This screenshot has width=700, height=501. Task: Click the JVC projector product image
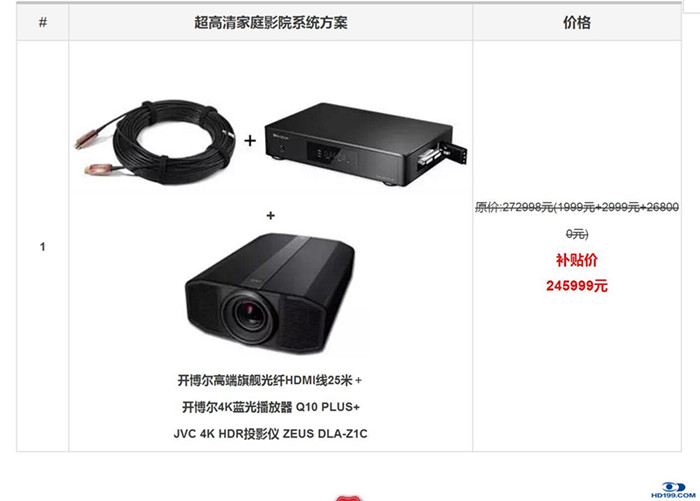270,293
